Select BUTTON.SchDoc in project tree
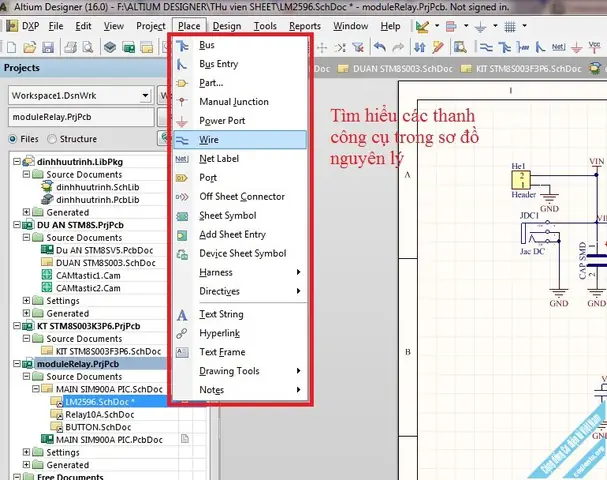 (x=98, y=427)
